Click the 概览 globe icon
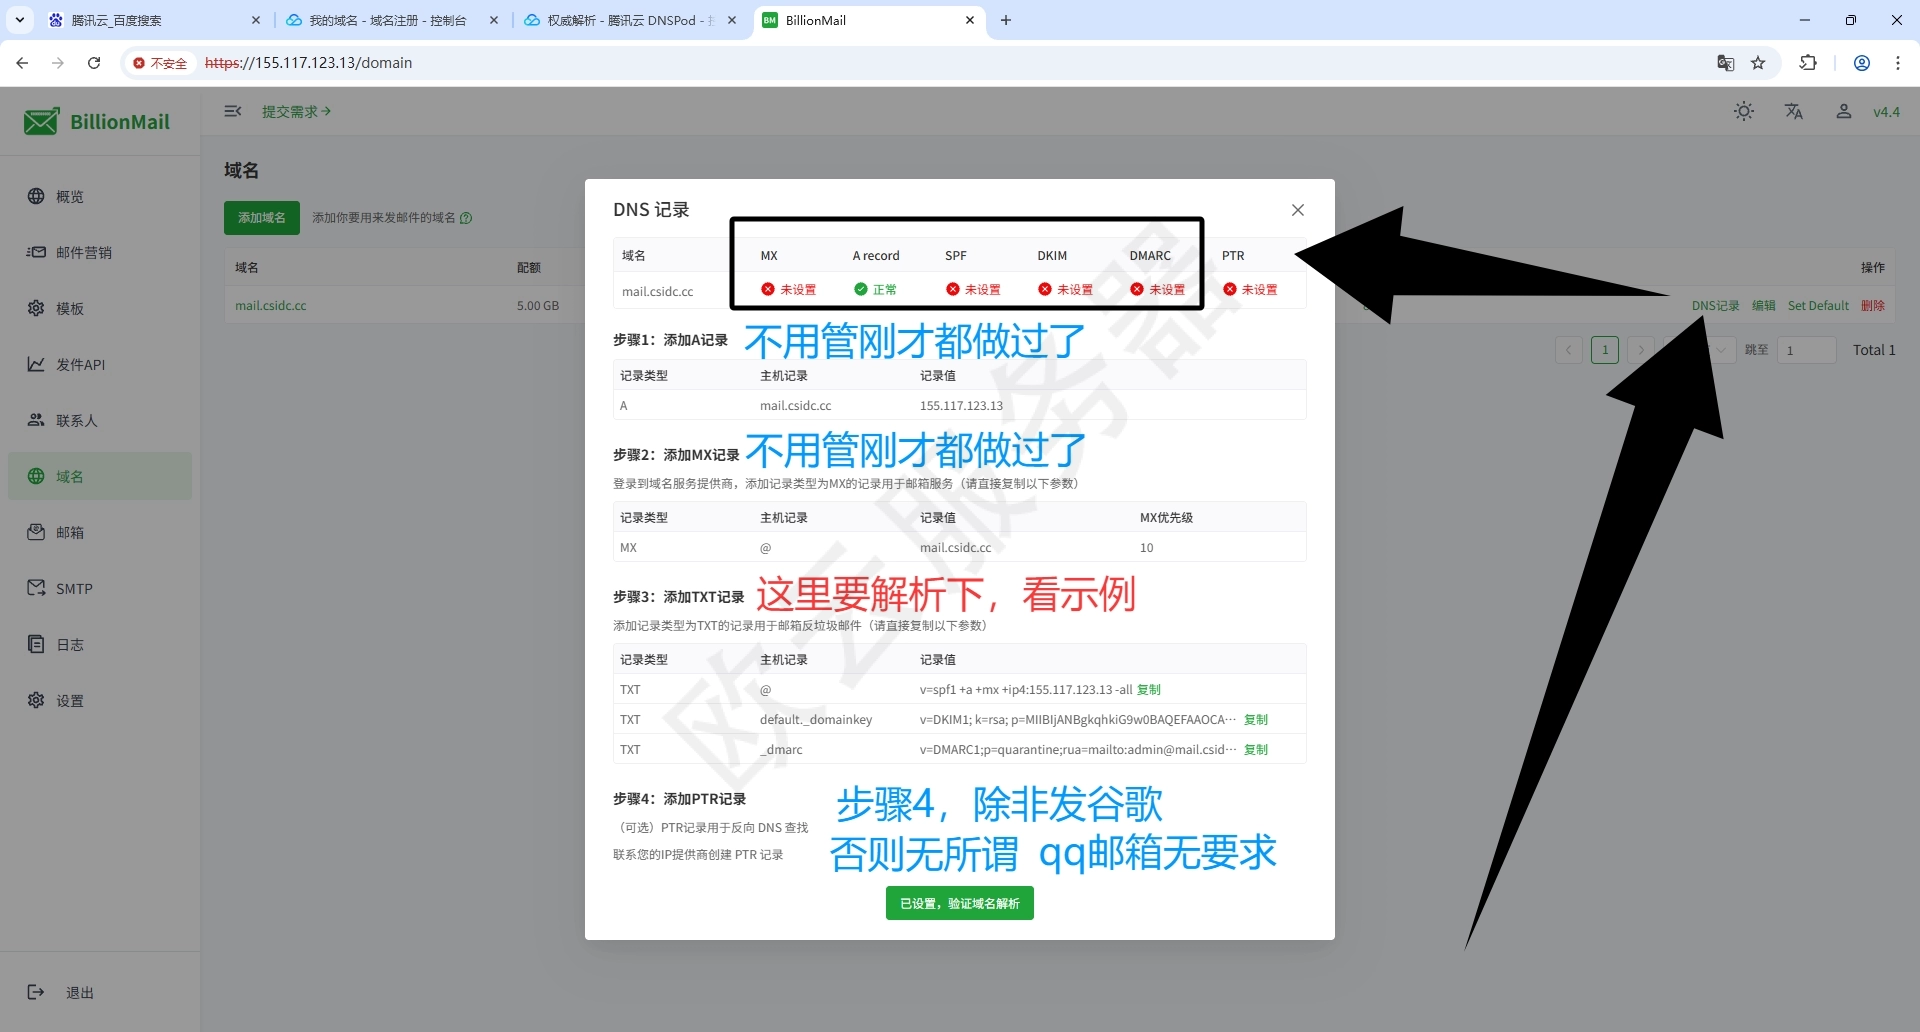This screenshot has width=1920, height=1032. pos(36,196)
